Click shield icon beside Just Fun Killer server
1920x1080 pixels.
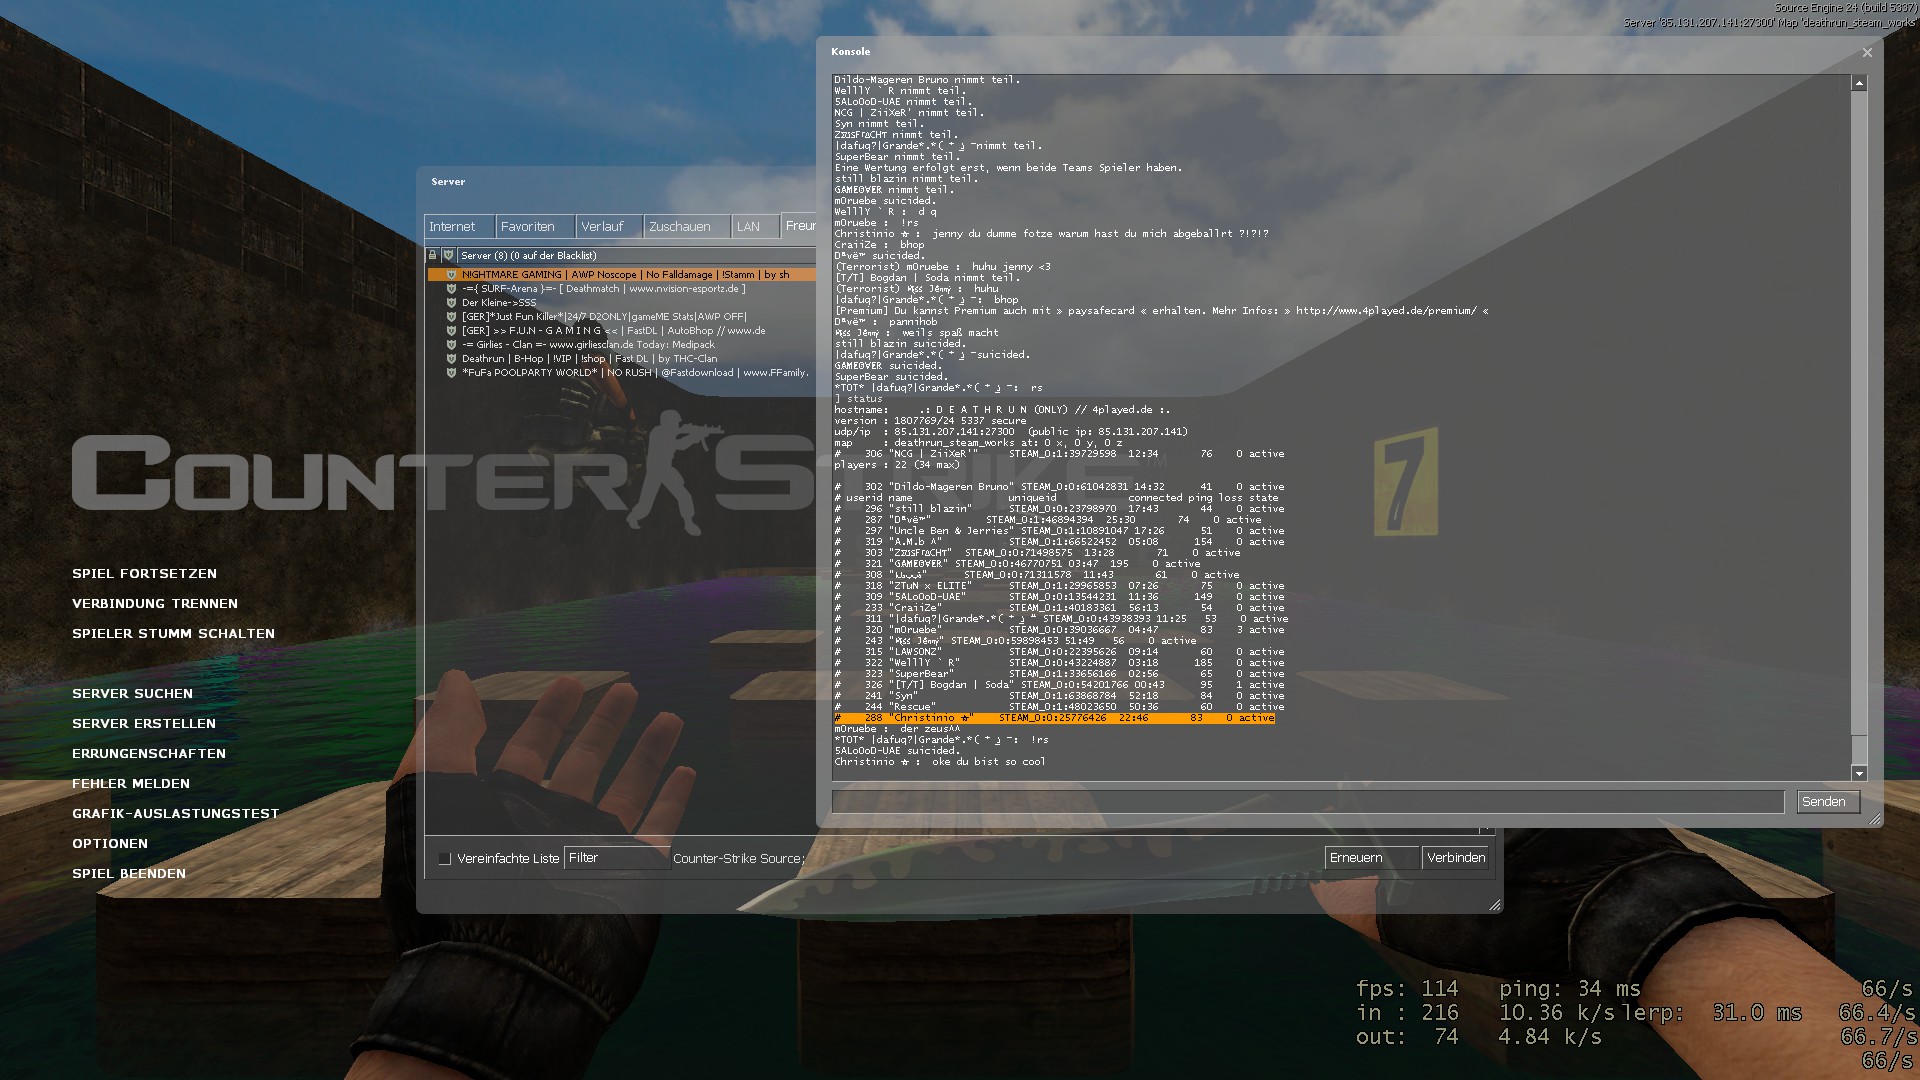tap(451, 317)
